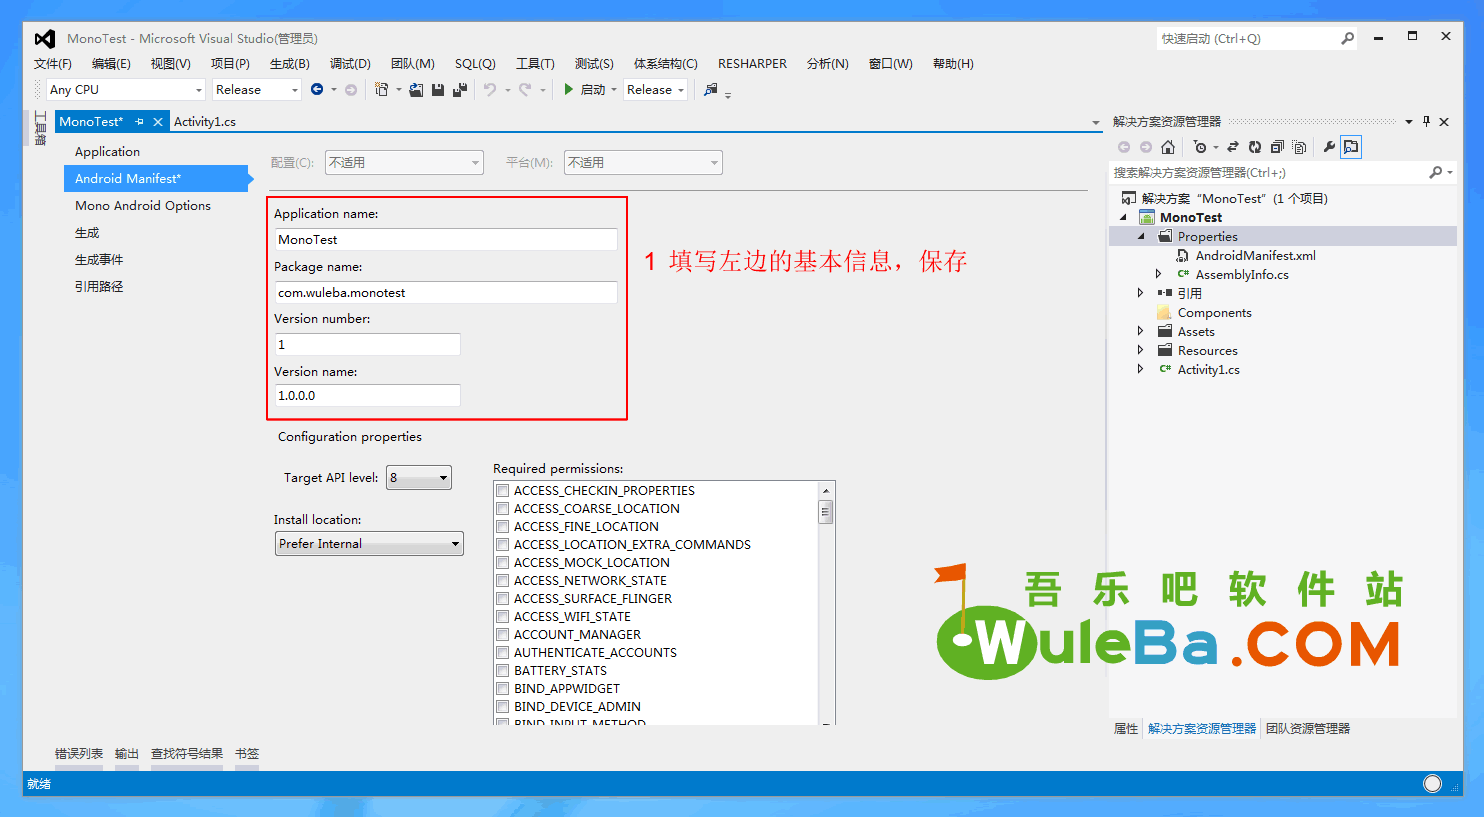Click the permissions list vertical scrollbar
The image size is (1484, 817).
[x=826, y=600]
